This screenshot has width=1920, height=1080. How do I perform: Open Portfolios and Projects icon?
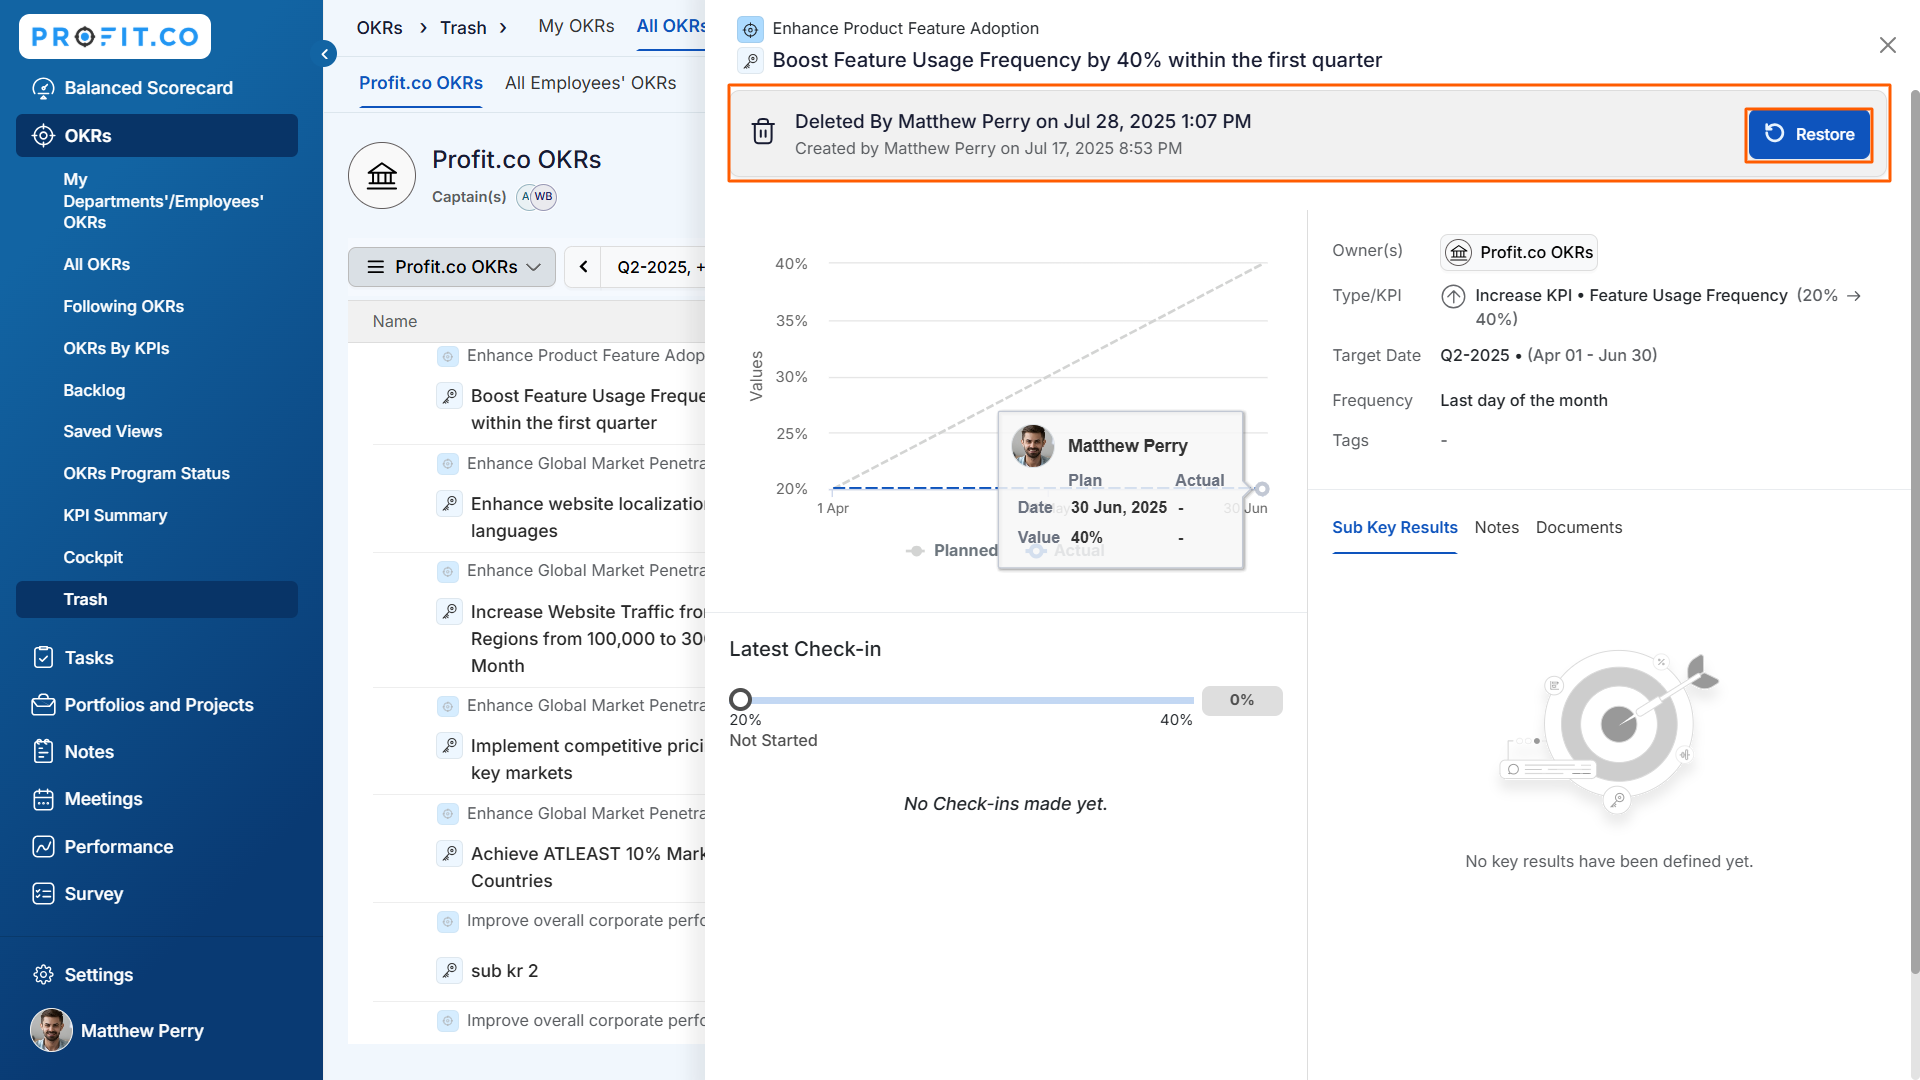point(43,704)
